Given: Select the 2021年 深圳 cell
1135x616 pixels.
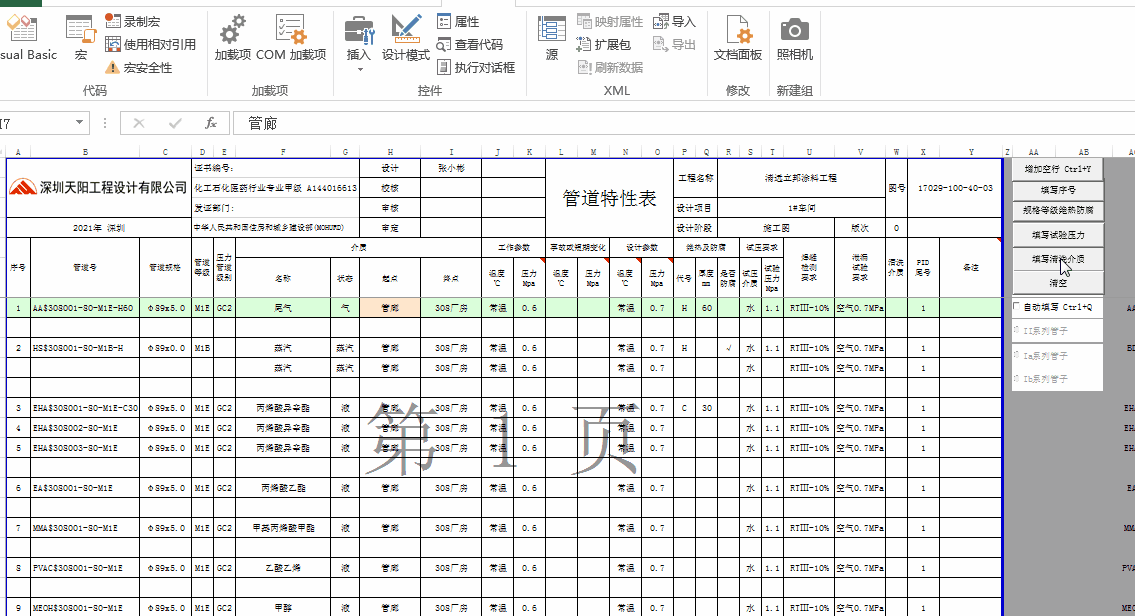Looking at the screenshot, I should tap(98, 227).
